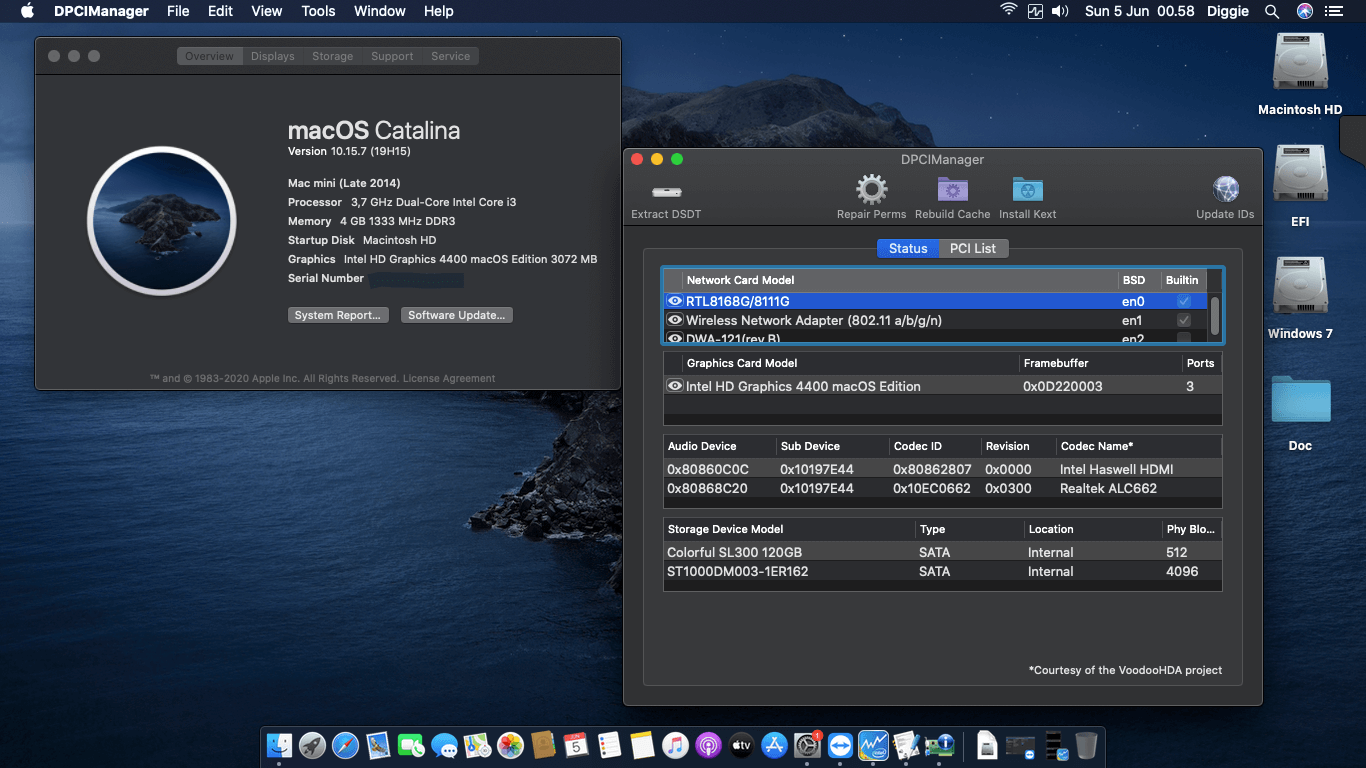Launch Launchpad from the dock
This screenshot has height=768, width=1366.
pyautogui.click(x=312, y=745)
